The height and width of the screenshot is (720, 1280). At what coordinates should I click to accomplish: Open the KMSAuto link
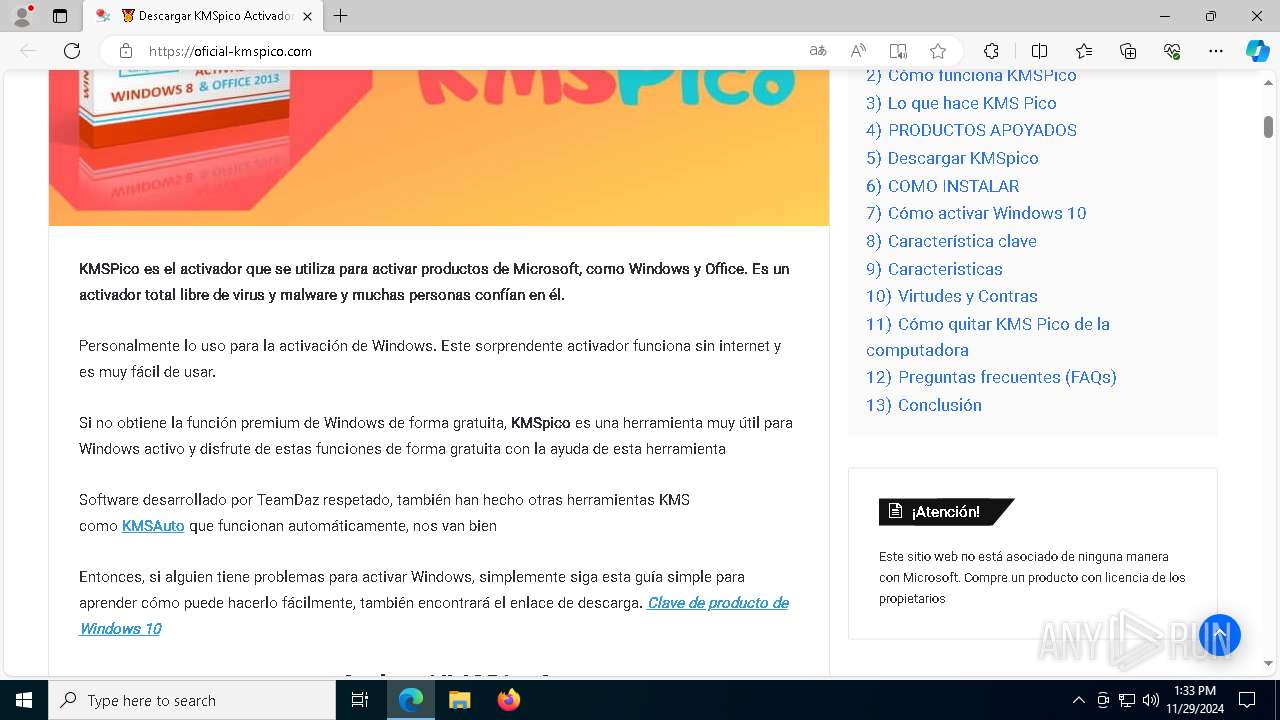coord(153,526)
